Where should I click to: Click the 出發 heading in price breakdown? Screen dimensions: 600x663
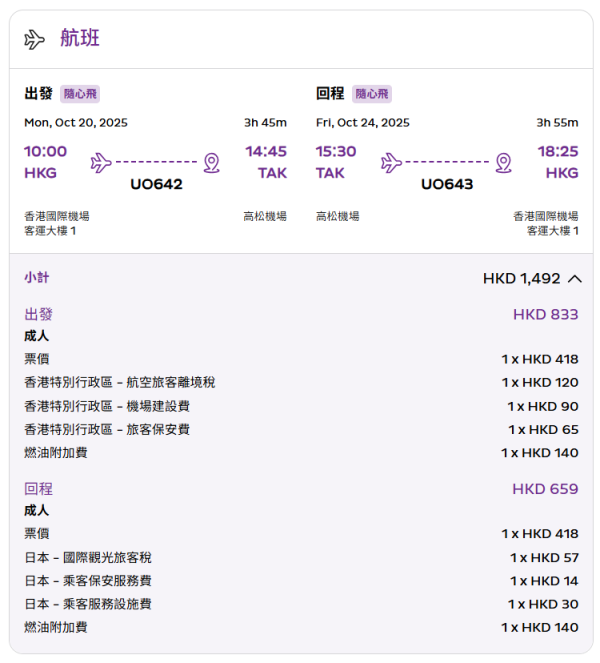pos(38,315)
